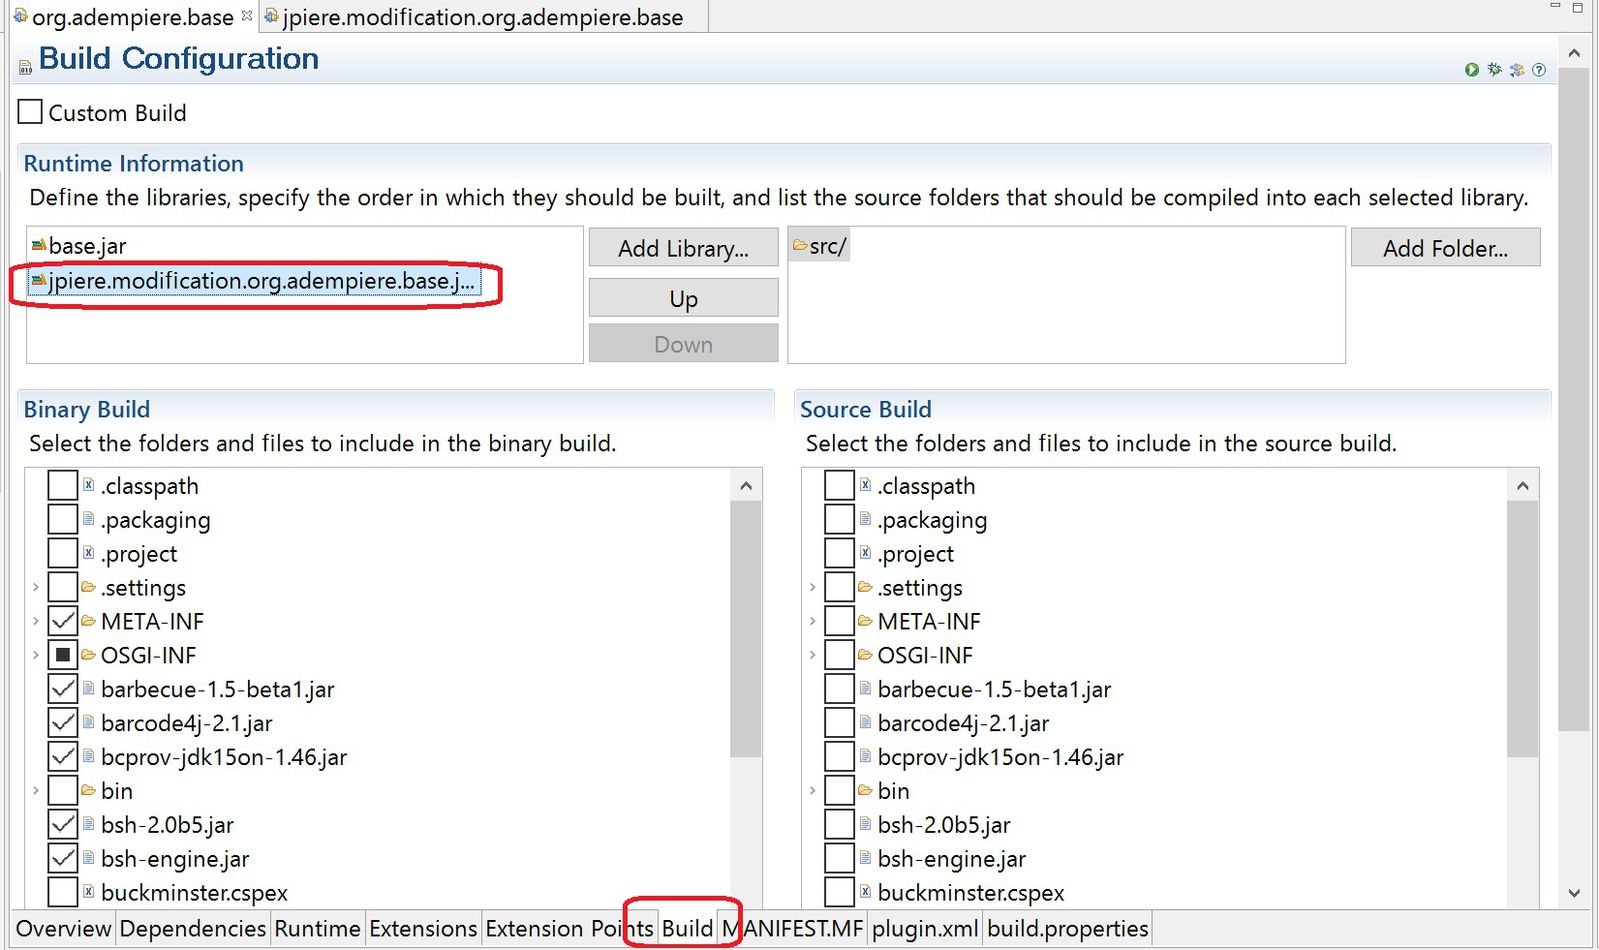Uncheck META-INF in the Binary Build list
This screenshot has width=1599, height=950.
click(63, 621)
